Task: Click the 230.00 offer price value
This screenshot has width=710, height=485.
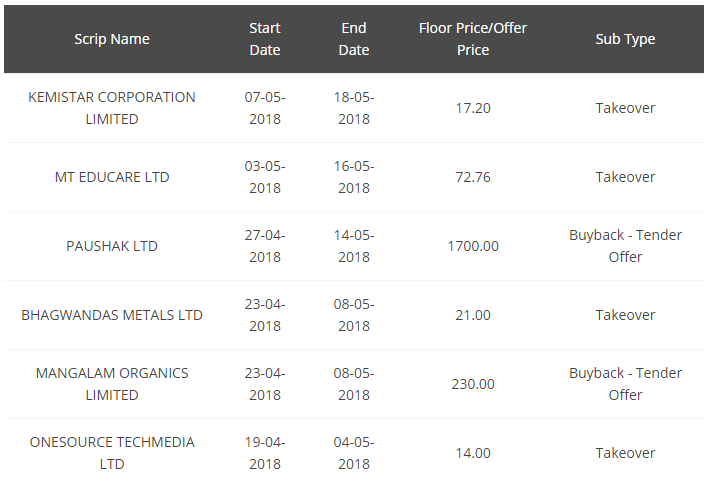Action: 473,384
